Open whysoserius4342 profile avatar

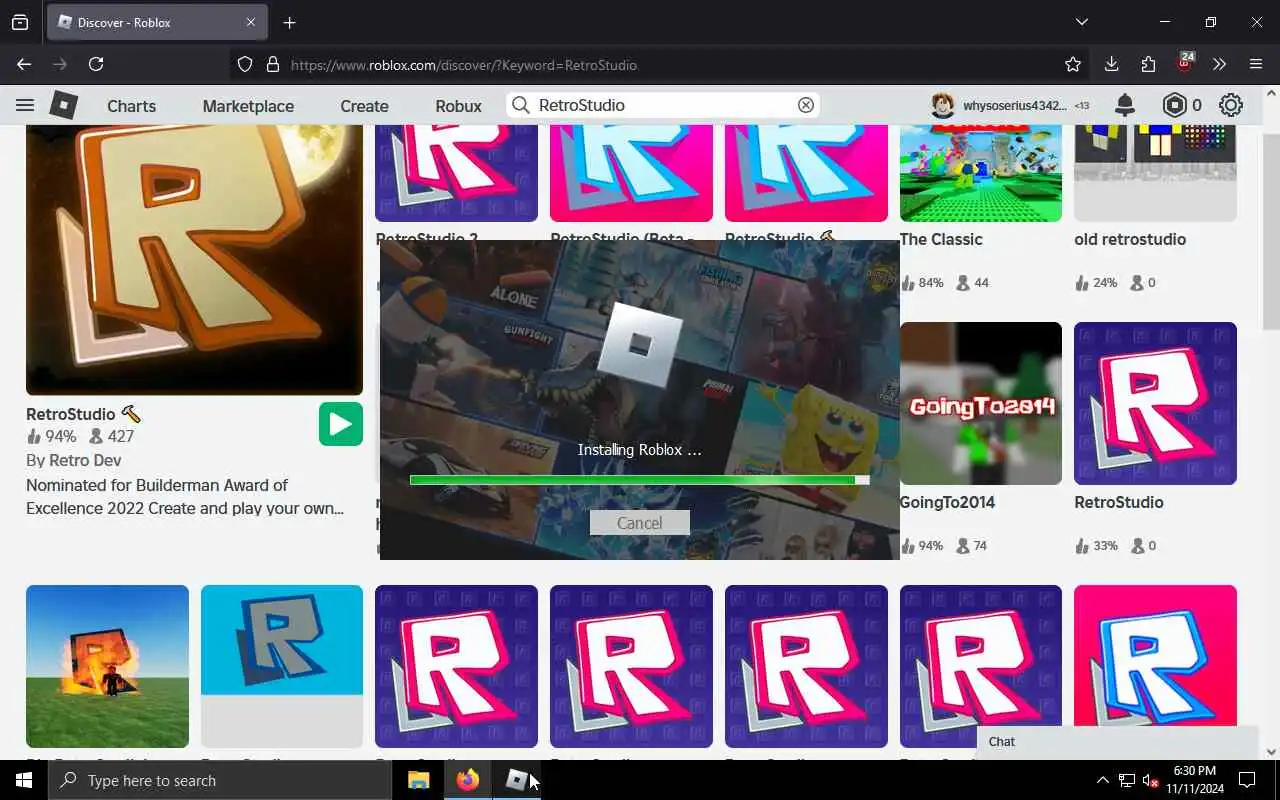click(x=943, y=105)
